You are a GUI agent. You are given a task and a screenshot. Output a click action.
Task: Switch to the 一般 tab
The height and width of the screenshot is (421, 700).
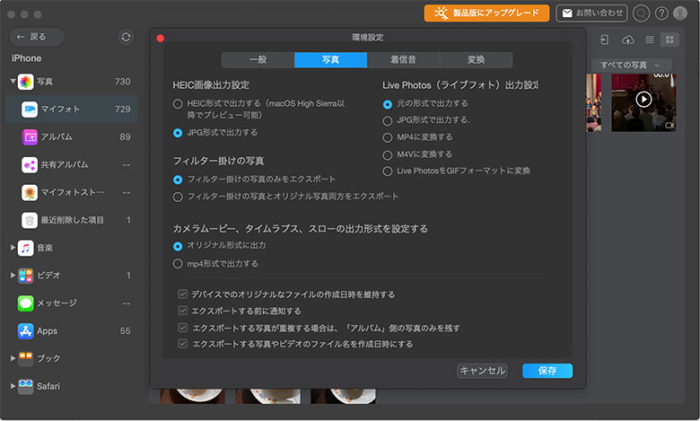click(258, 60)
